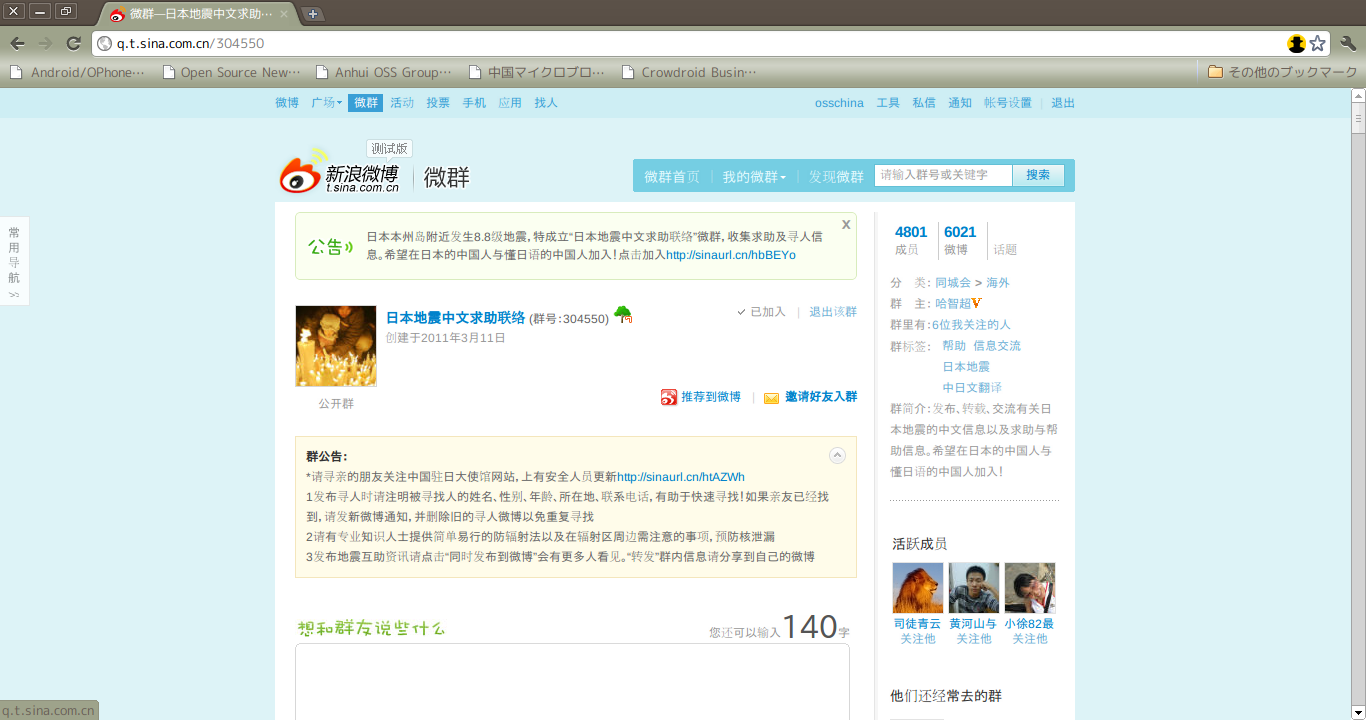Click the post text area input box

point(572,682)
